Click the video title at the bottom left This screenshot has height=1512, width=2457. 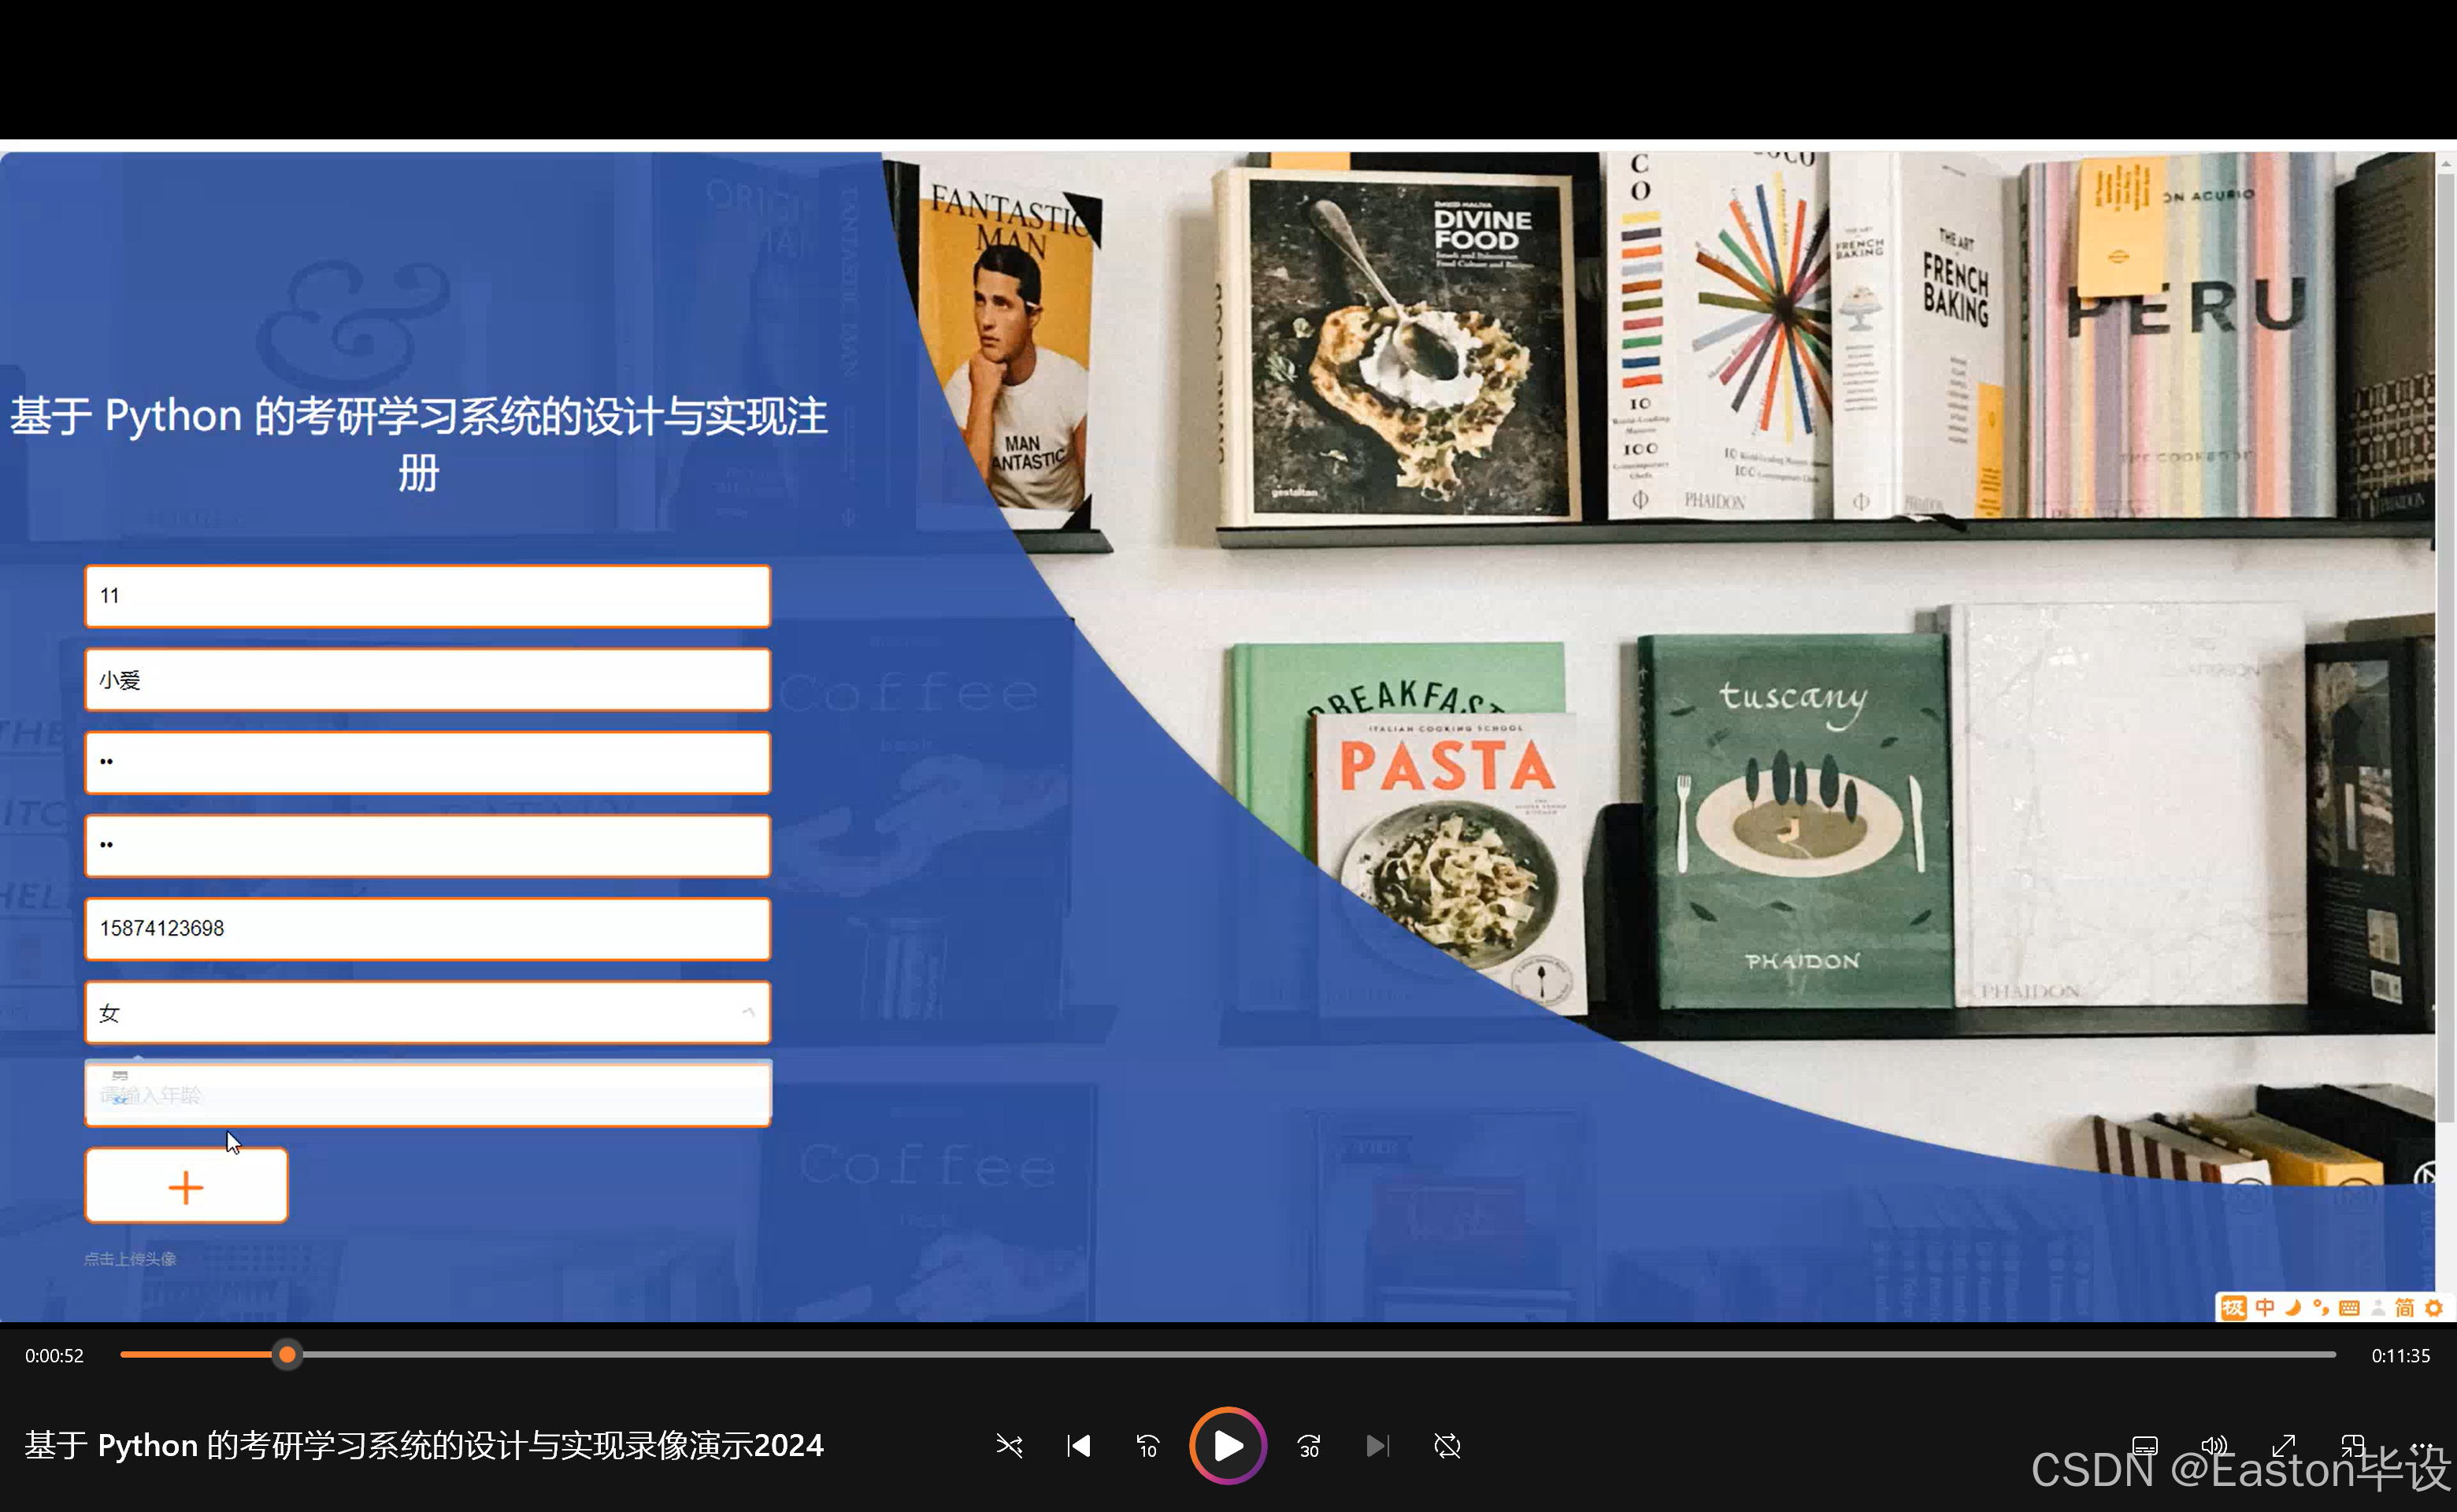point(424,1446)
